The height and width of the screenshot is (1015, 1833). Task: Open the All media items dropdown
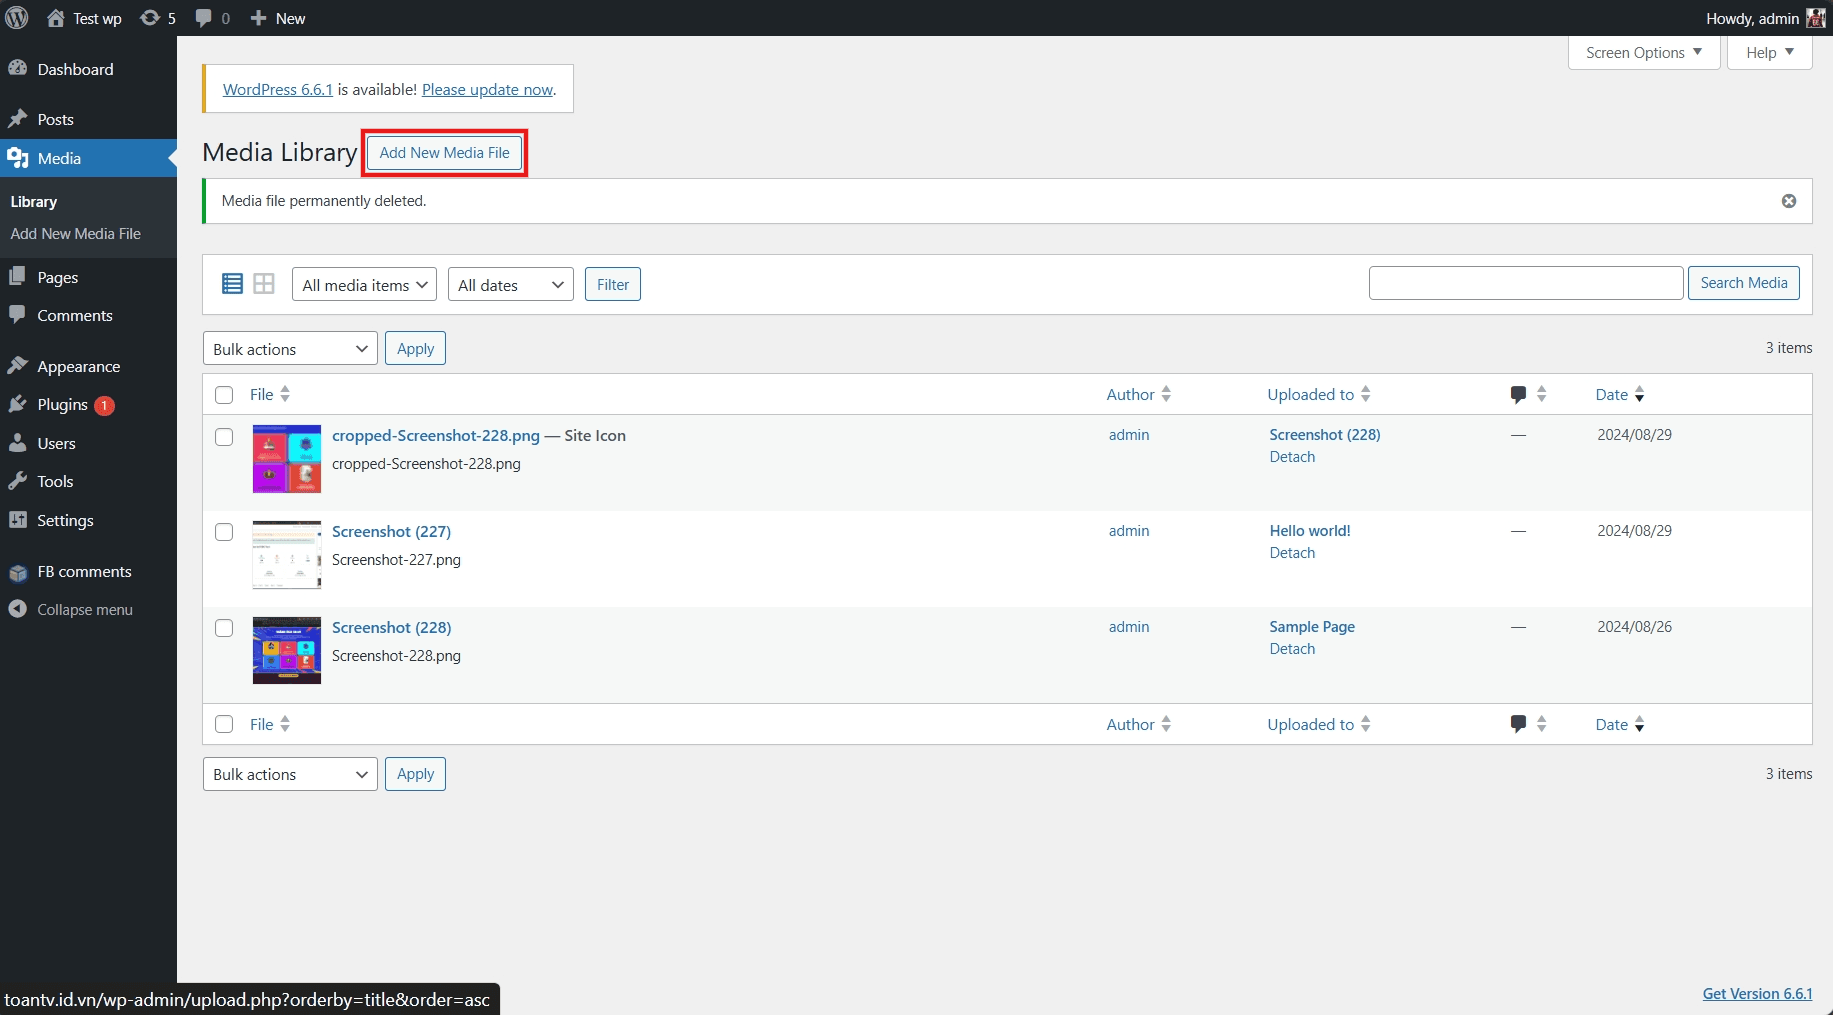tap(363, 284)
